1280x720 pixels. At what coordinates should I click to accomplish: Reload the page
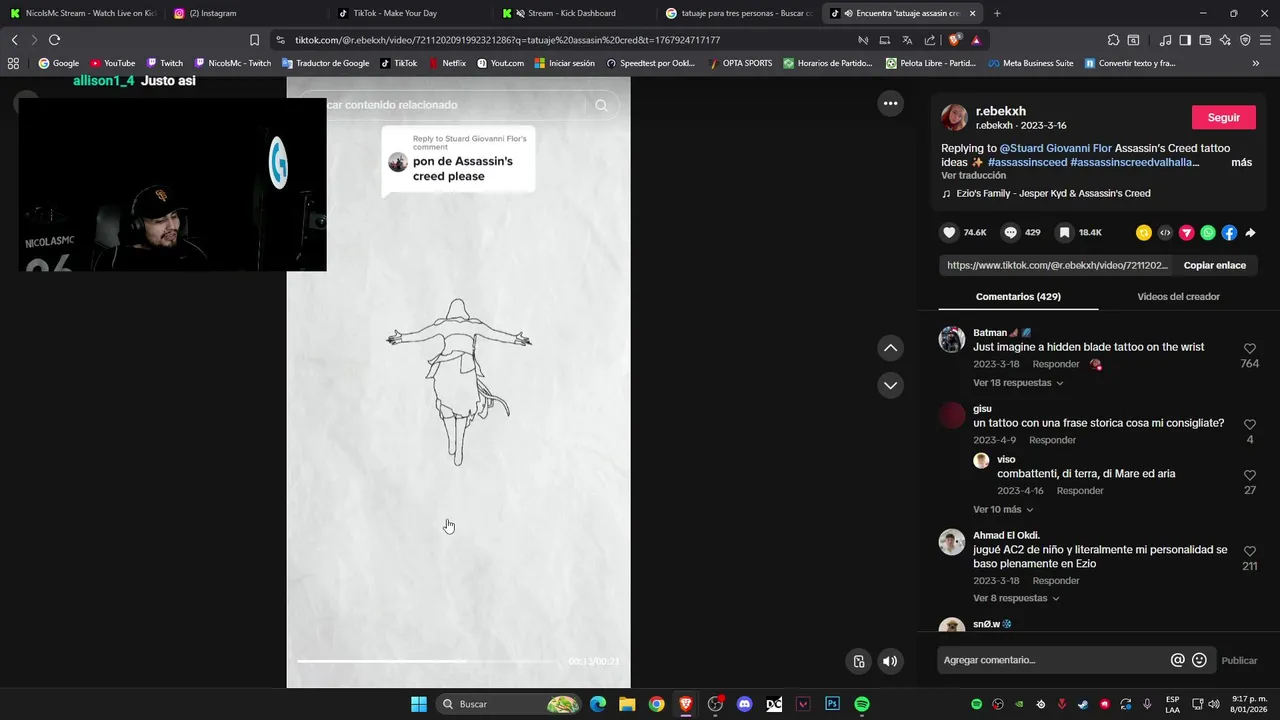(x=54, y=40)
